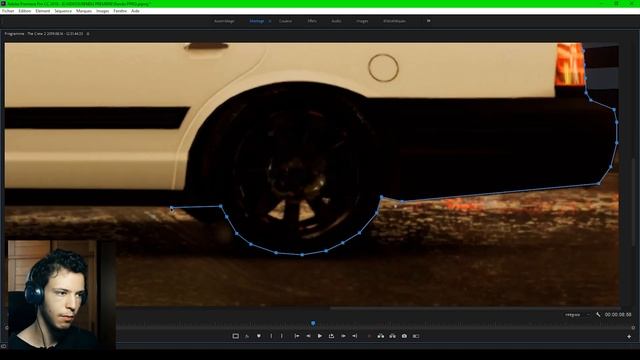Go to the In point
The width and height of the screenshot is (640, 360).
pyautogui.click(x=297, y=336)
